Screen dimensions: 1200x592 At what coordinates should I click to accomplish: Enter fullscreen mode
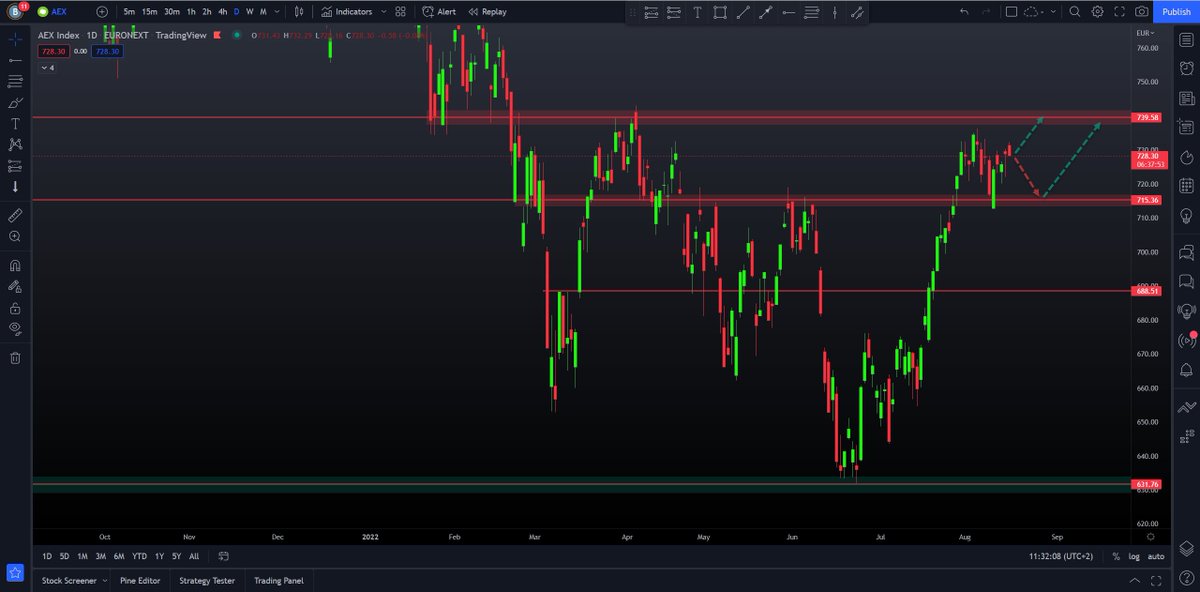1120,12
